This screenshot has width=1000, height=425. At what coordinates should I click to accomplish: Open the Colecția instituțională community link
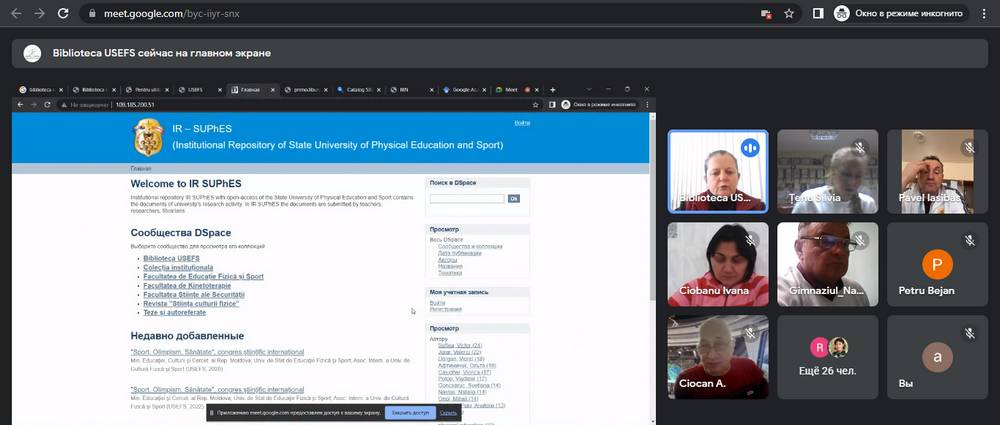coord(178,267)
